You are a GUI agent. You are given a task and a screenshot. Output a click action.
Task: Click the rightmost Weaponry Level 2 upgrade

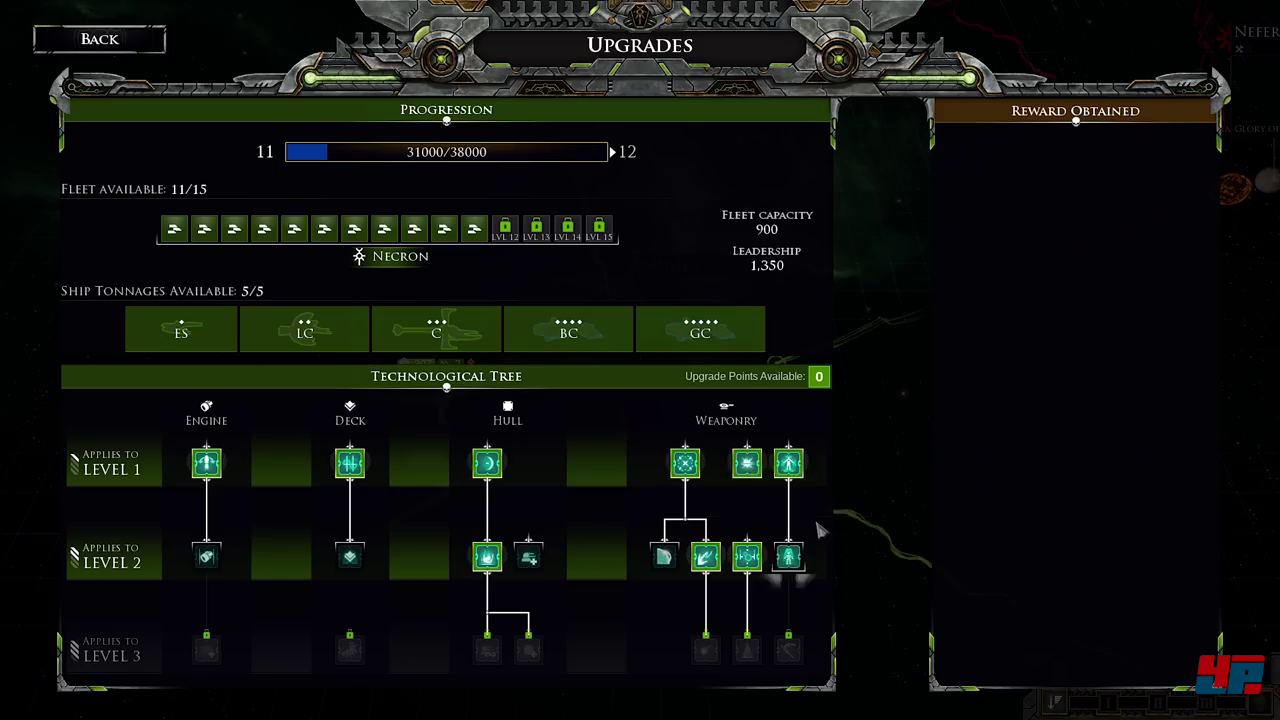(x=788, y=556)
